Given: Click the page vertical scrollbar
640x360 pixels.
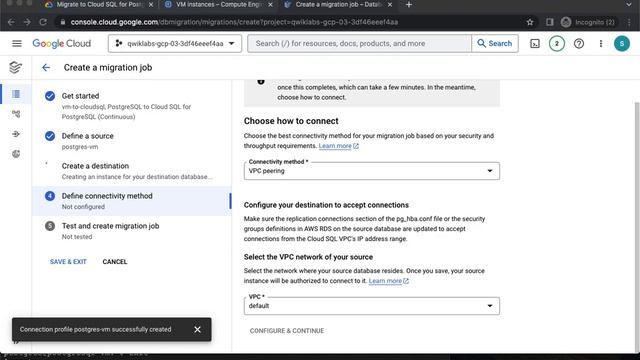Looking at the screenshot, I should (637, 227).
